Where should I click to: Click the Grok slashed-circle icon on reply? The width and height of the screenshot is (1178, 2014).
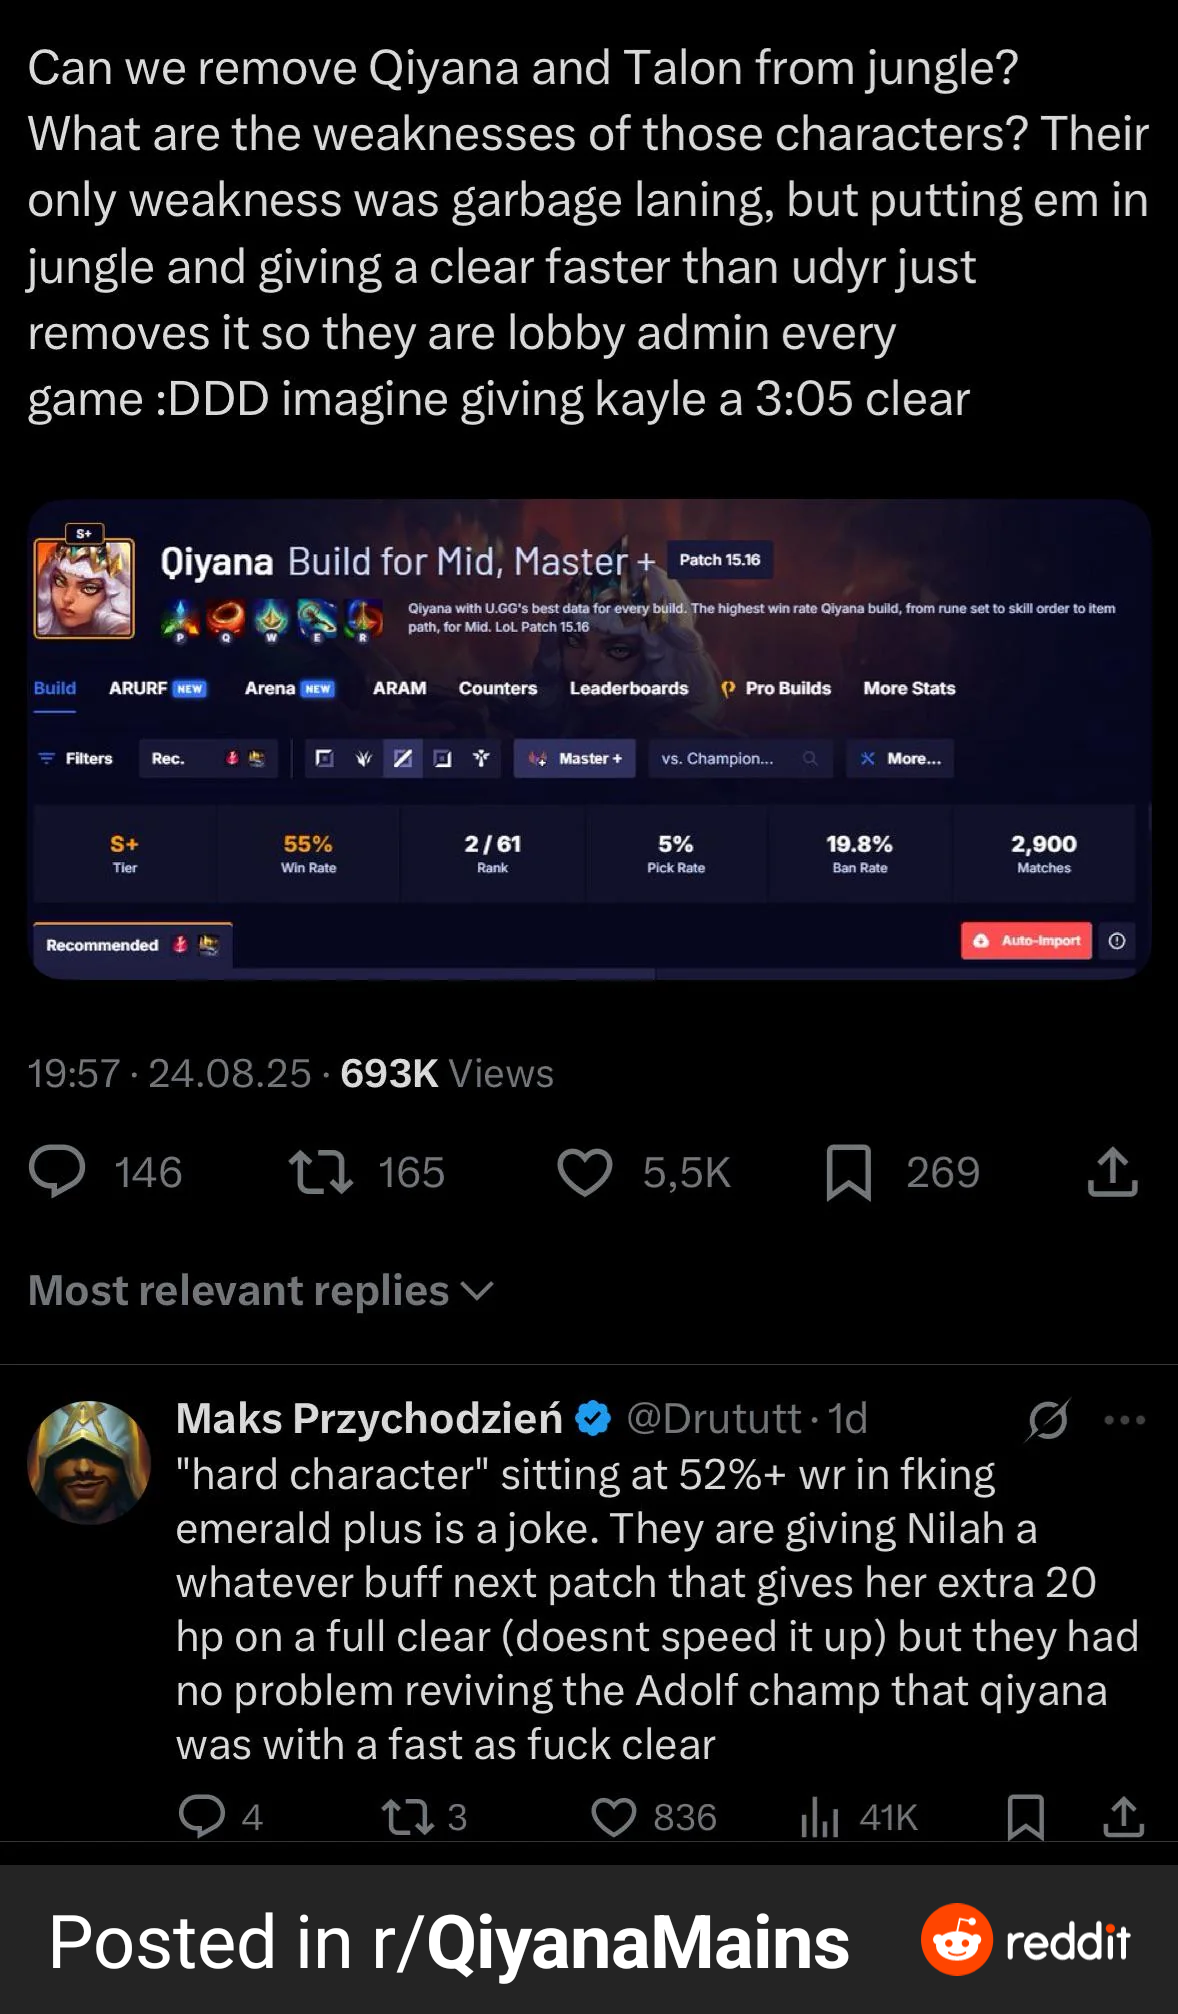click(x=1048, y=1419)
